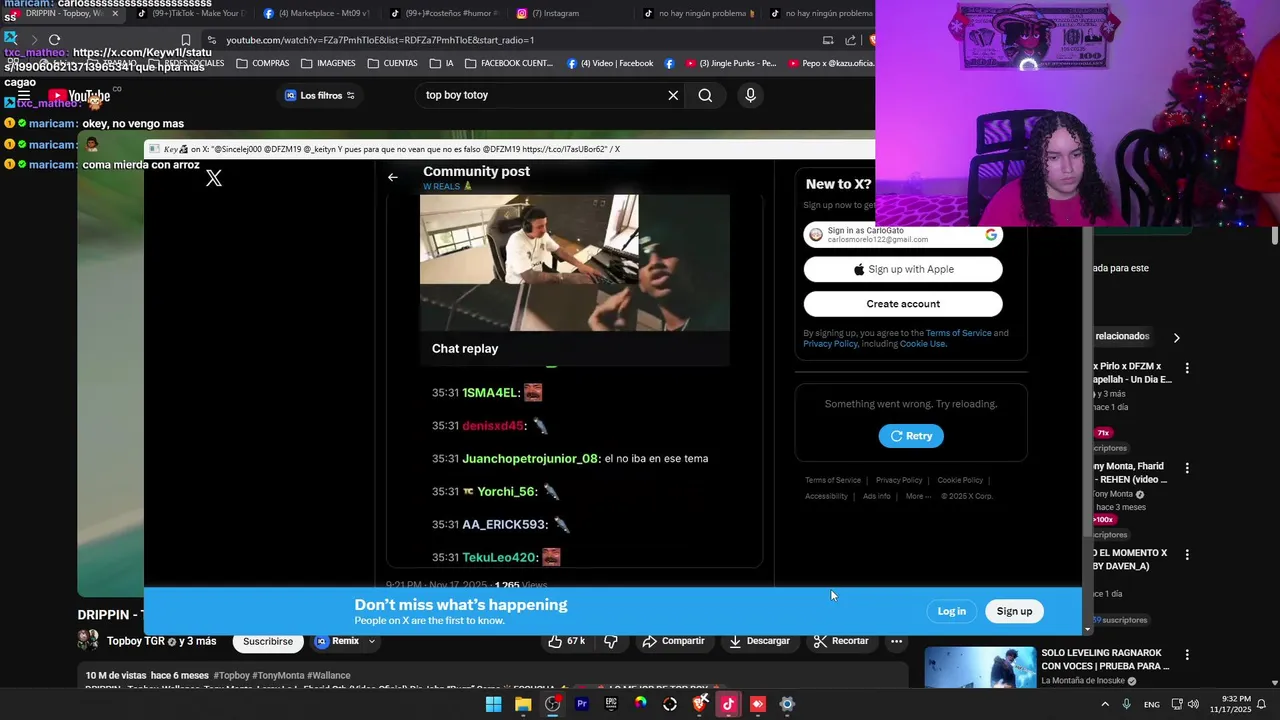Screen dimensions: 1280x720
Task: Click the browser address bar URL
Action: 380,40
